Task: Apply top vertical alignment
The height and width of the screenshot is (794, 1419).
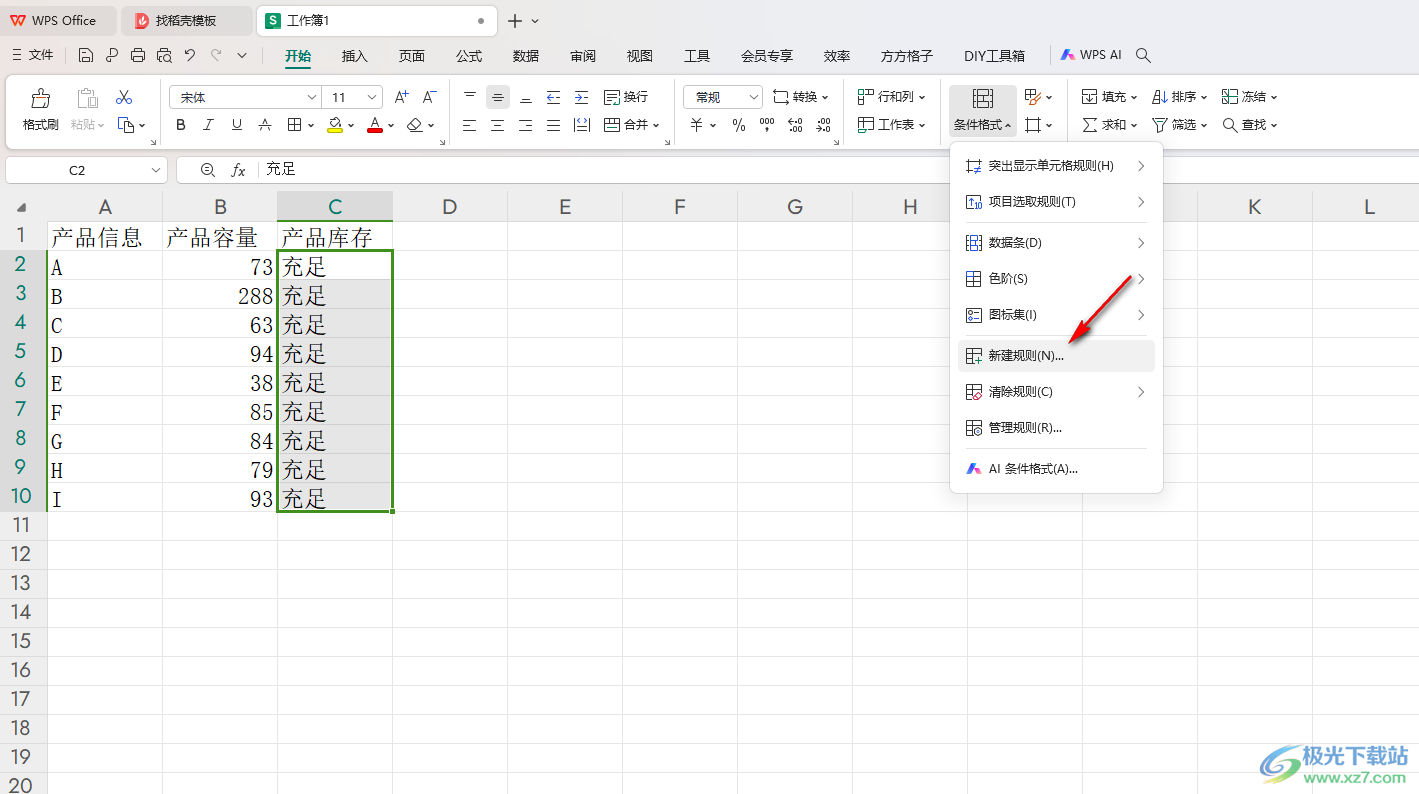Action: coord(470,97)
